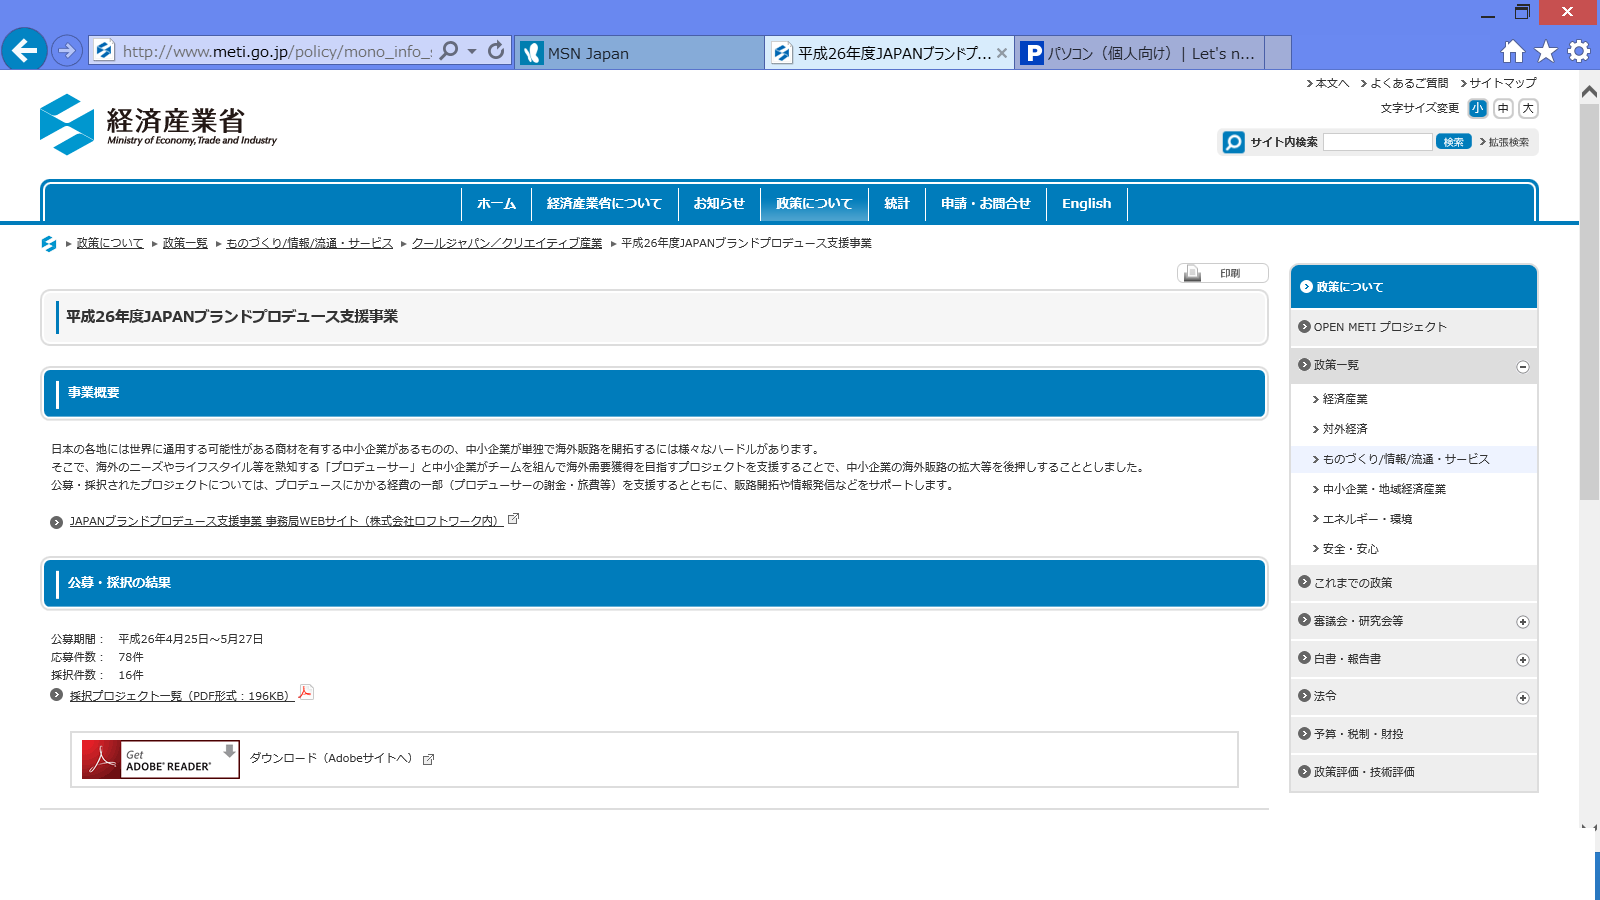Click breadcrumb home logo icon
The image size is (1600, 900).
pos(49,243)
